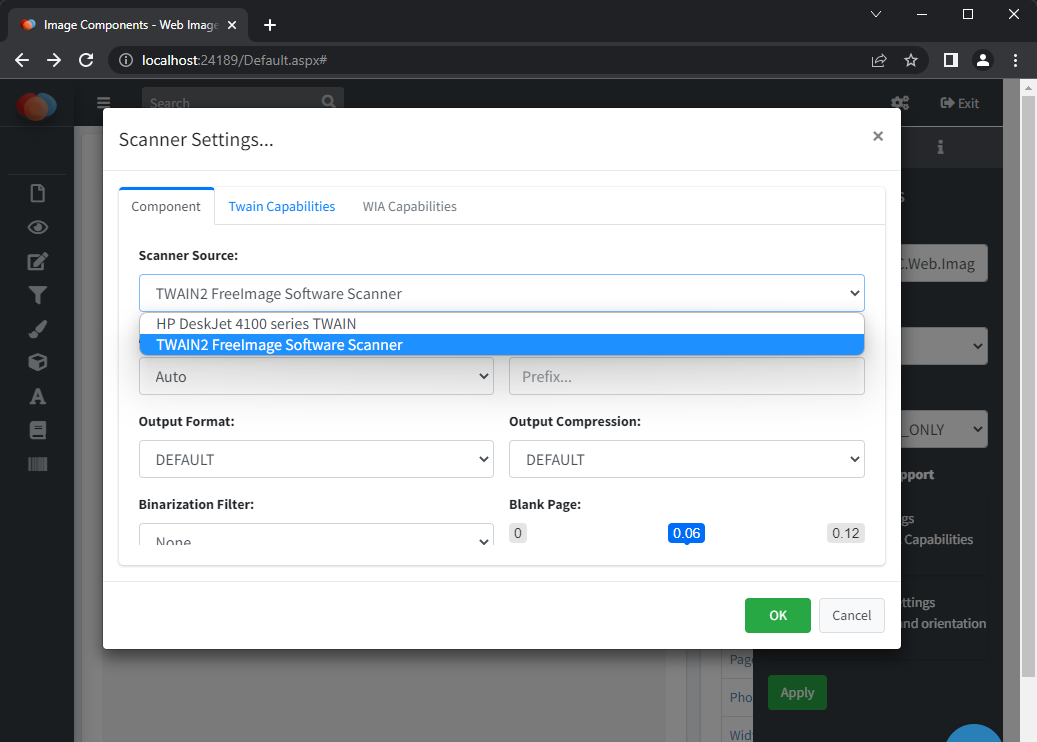Bookmark the page with the star icon
This screenshot has width=1037, height=742.
[x=911, y=60]
